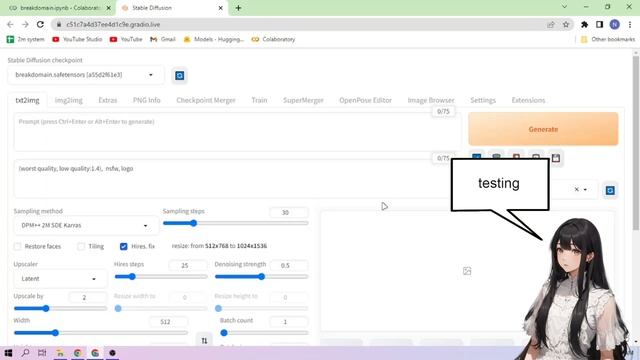Open Task View on taskbar
The width and height of the screenshot is (640, 360).
click(42, 353)
